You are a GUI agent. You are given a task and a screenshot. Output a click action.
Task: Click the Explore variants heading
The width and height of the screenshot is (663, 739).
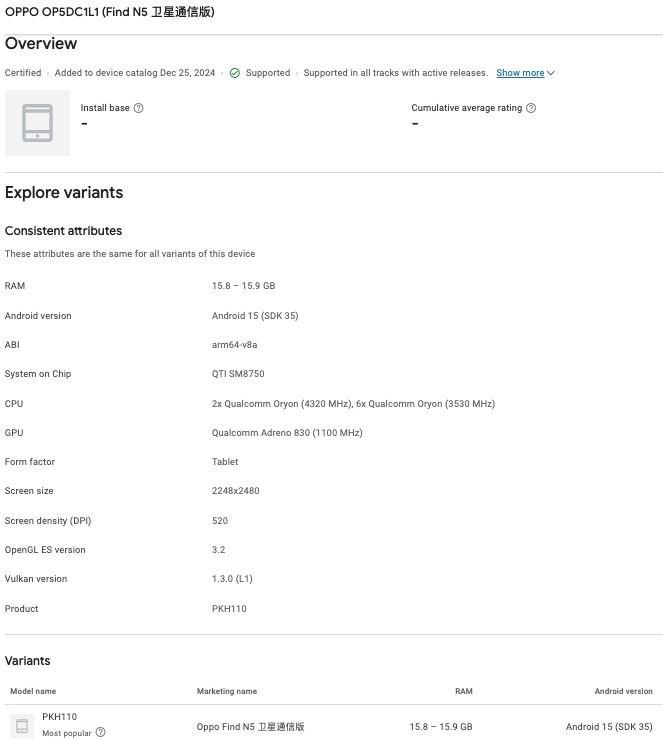coord(64,193)
